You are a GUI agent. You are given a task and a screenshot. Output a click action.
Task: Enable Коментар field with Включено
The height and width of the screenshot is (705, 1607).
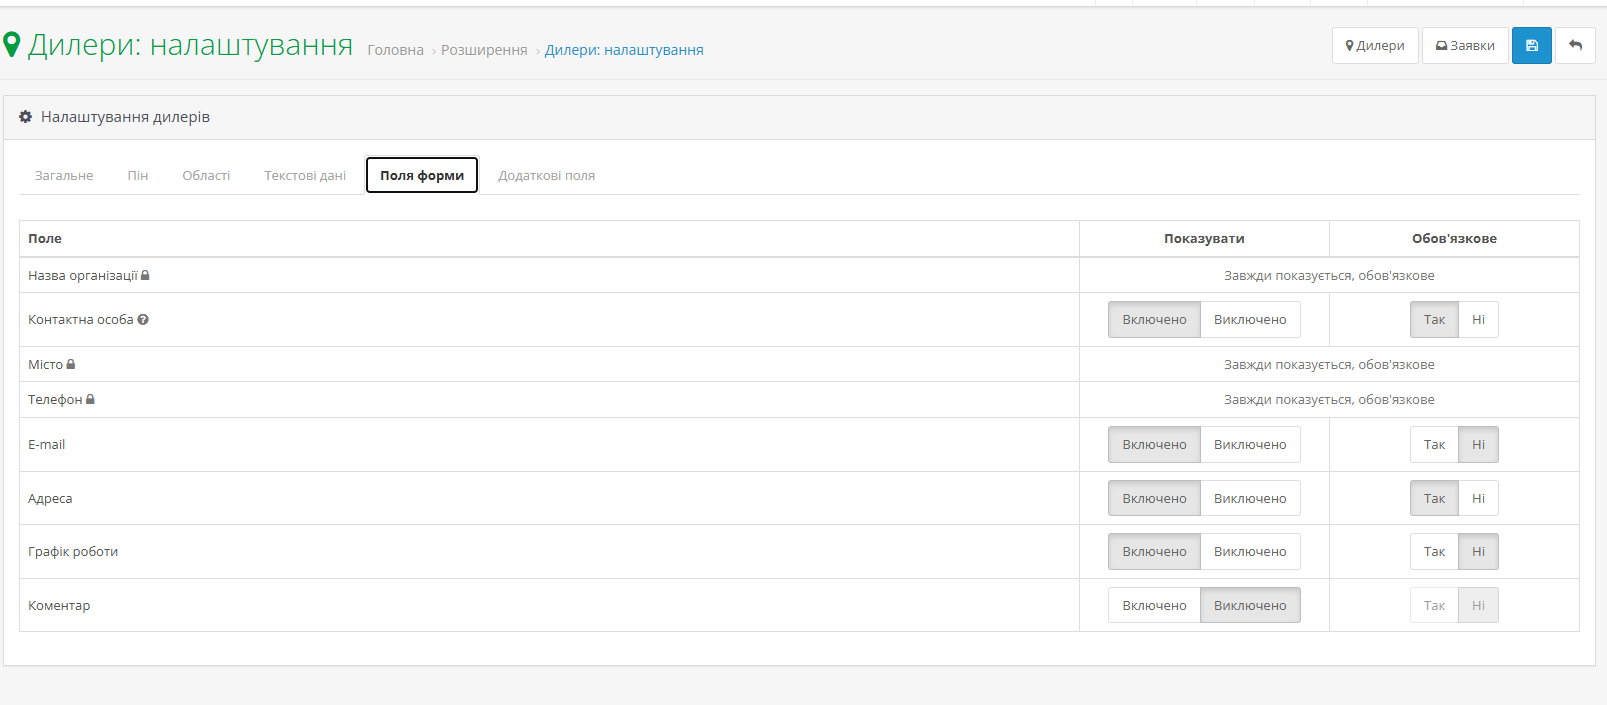coord(1154,605)
